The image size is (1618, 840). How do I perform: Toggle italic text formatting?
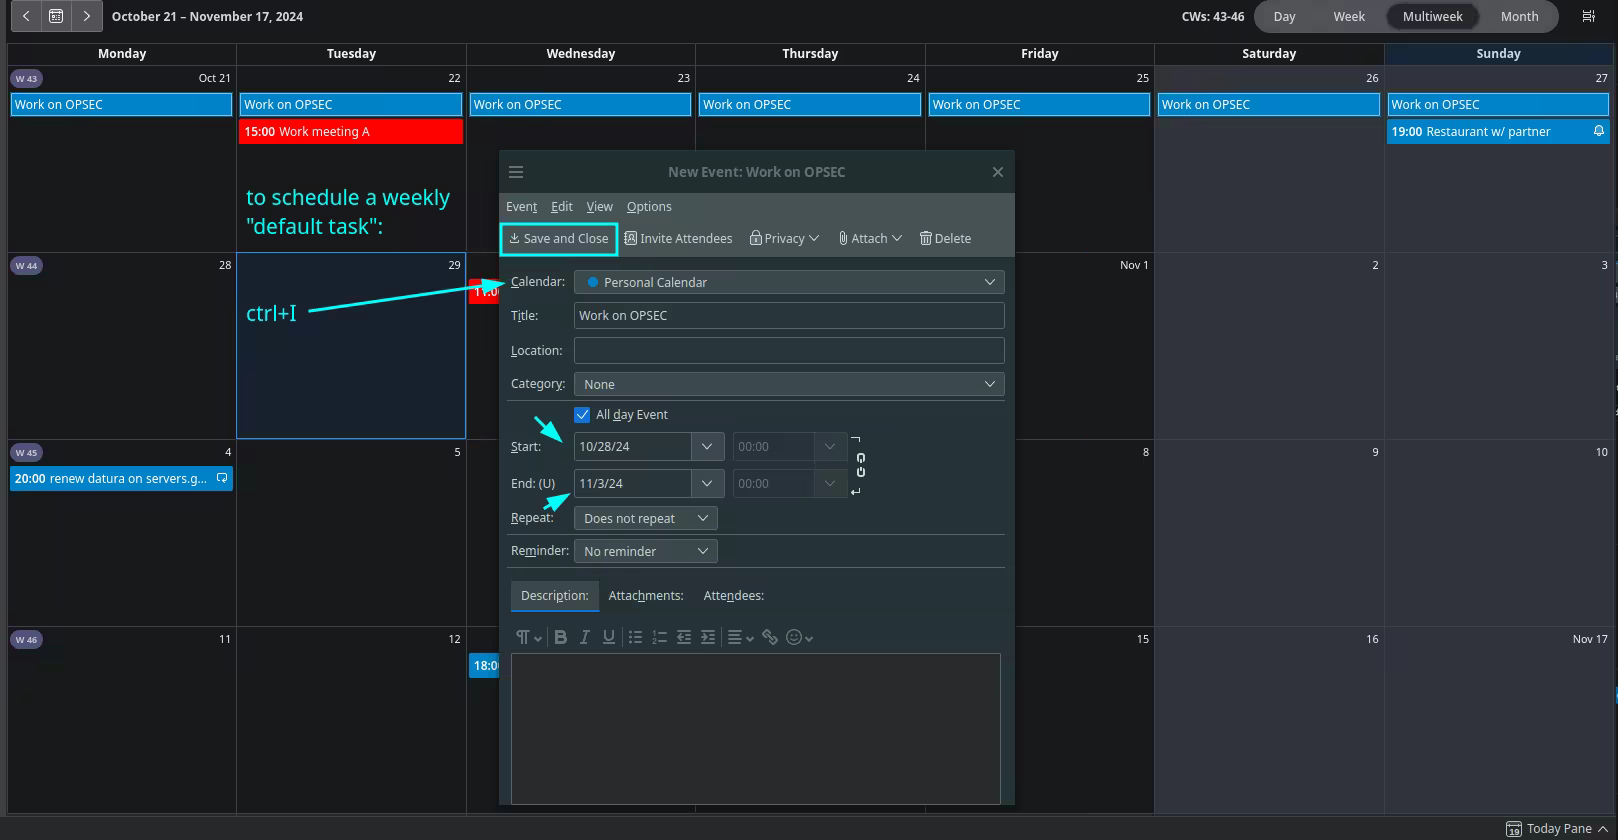(x=585, y=637)
